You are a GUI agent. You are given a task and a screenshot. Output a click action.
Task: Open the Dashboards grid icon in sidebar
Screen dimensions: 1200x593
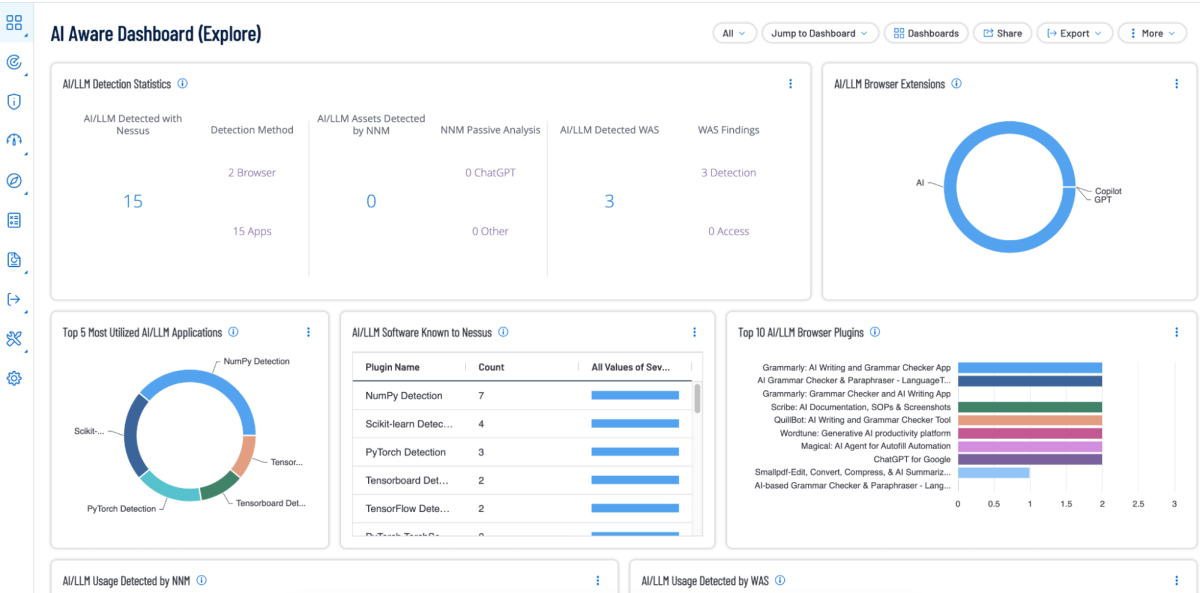14,23
